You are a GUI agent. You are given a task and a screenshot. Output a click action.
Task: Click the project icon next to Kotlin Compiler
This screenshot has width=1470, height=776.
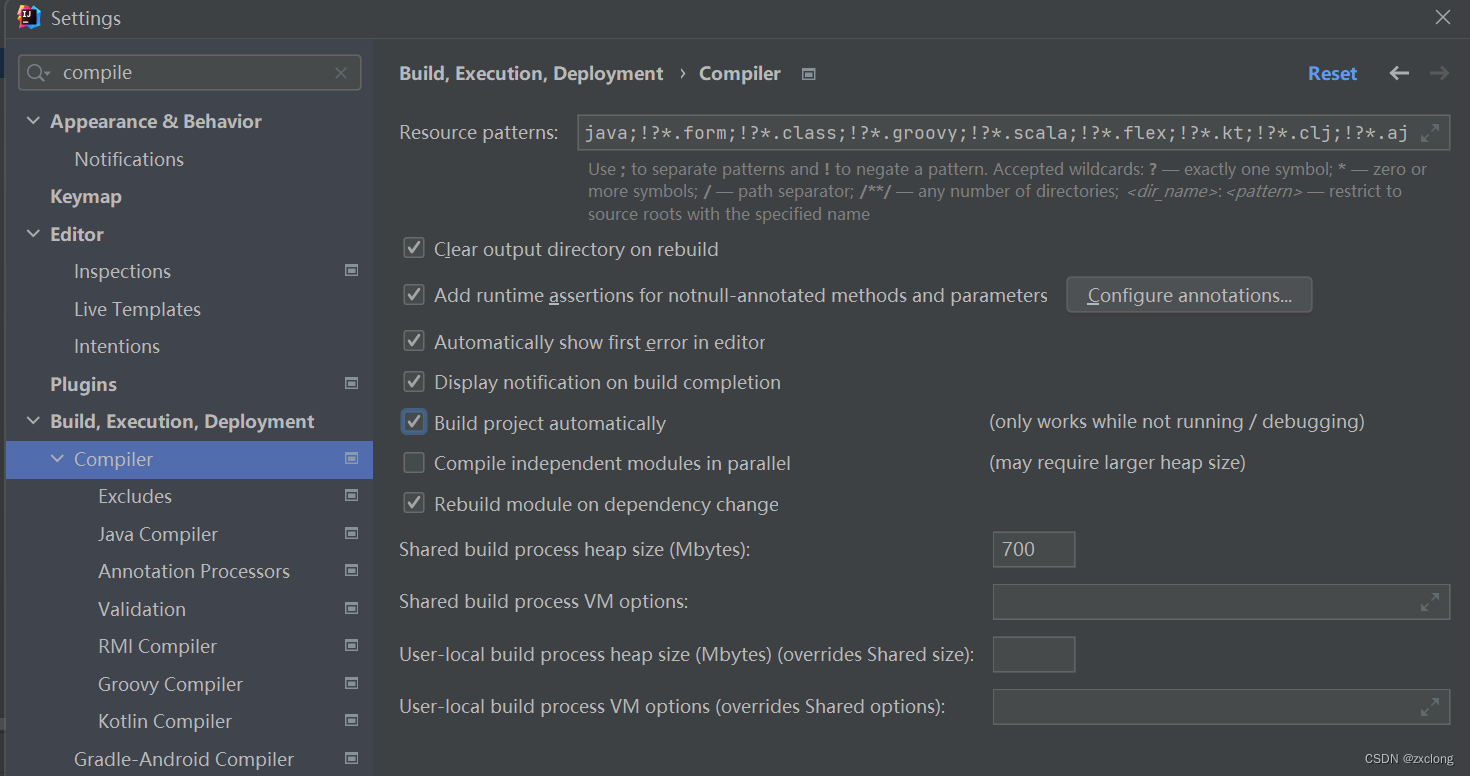point(351,721)
